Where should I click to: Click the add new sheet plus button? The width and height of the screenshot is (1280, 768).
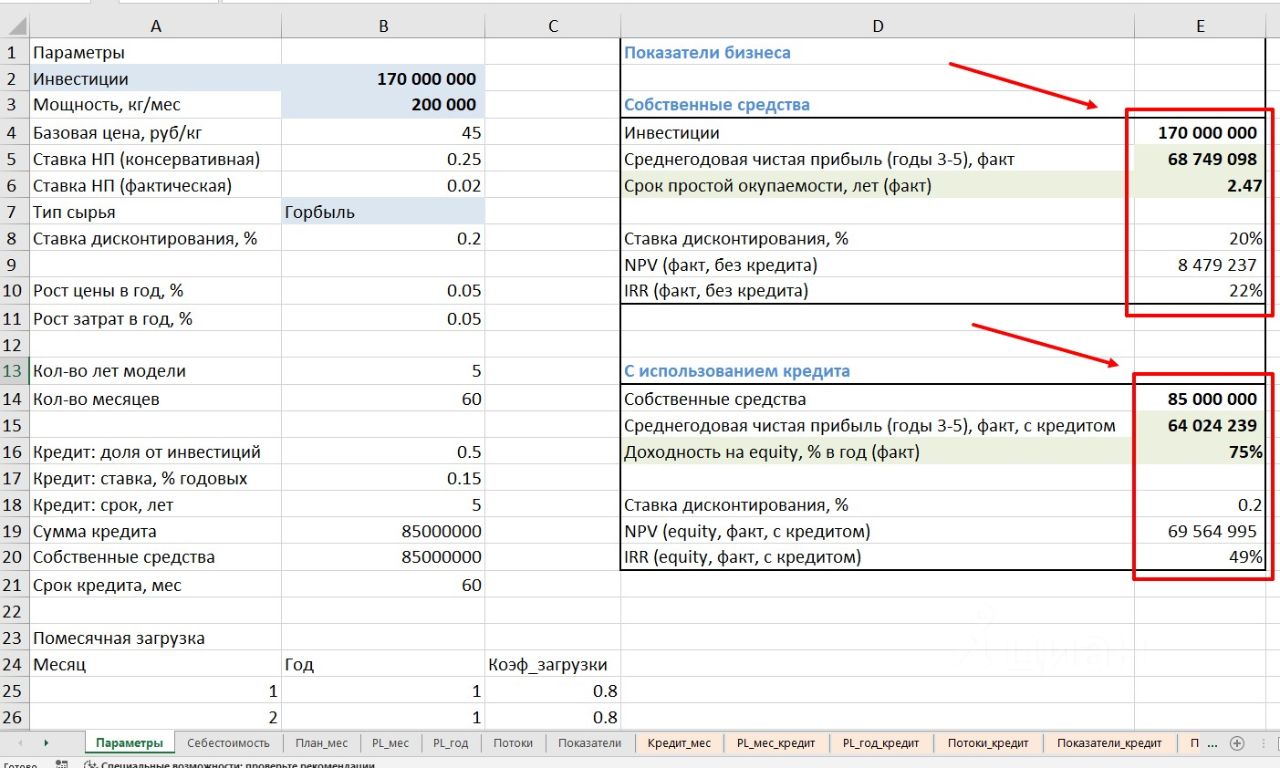1237,743
